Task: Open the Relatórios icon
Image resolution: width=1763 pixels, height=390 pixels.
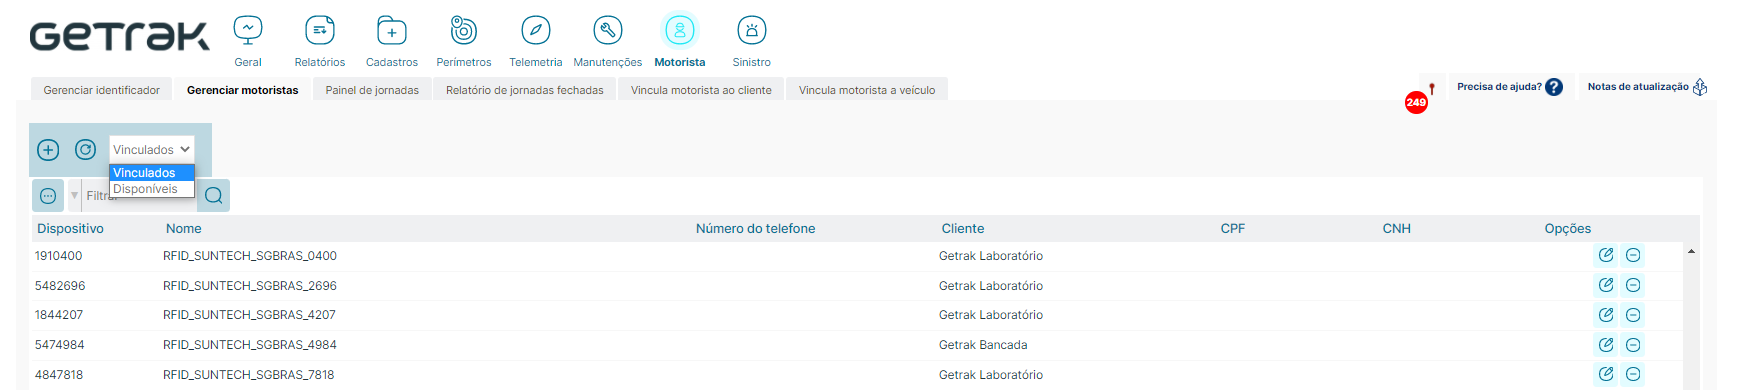Action: point(320,31)
